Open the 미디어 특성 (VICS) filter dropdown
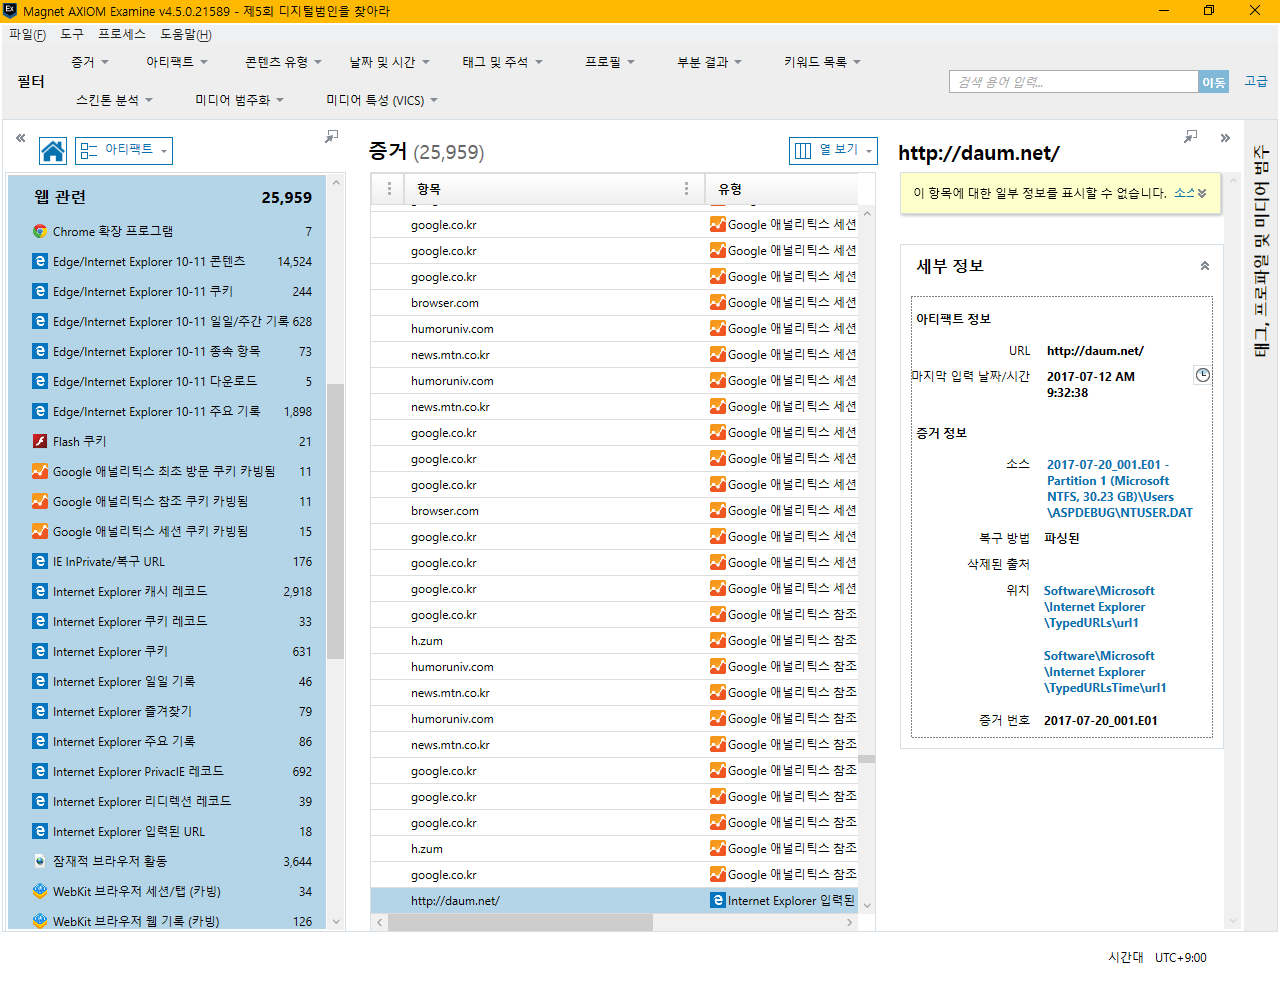 click(382, 100)
